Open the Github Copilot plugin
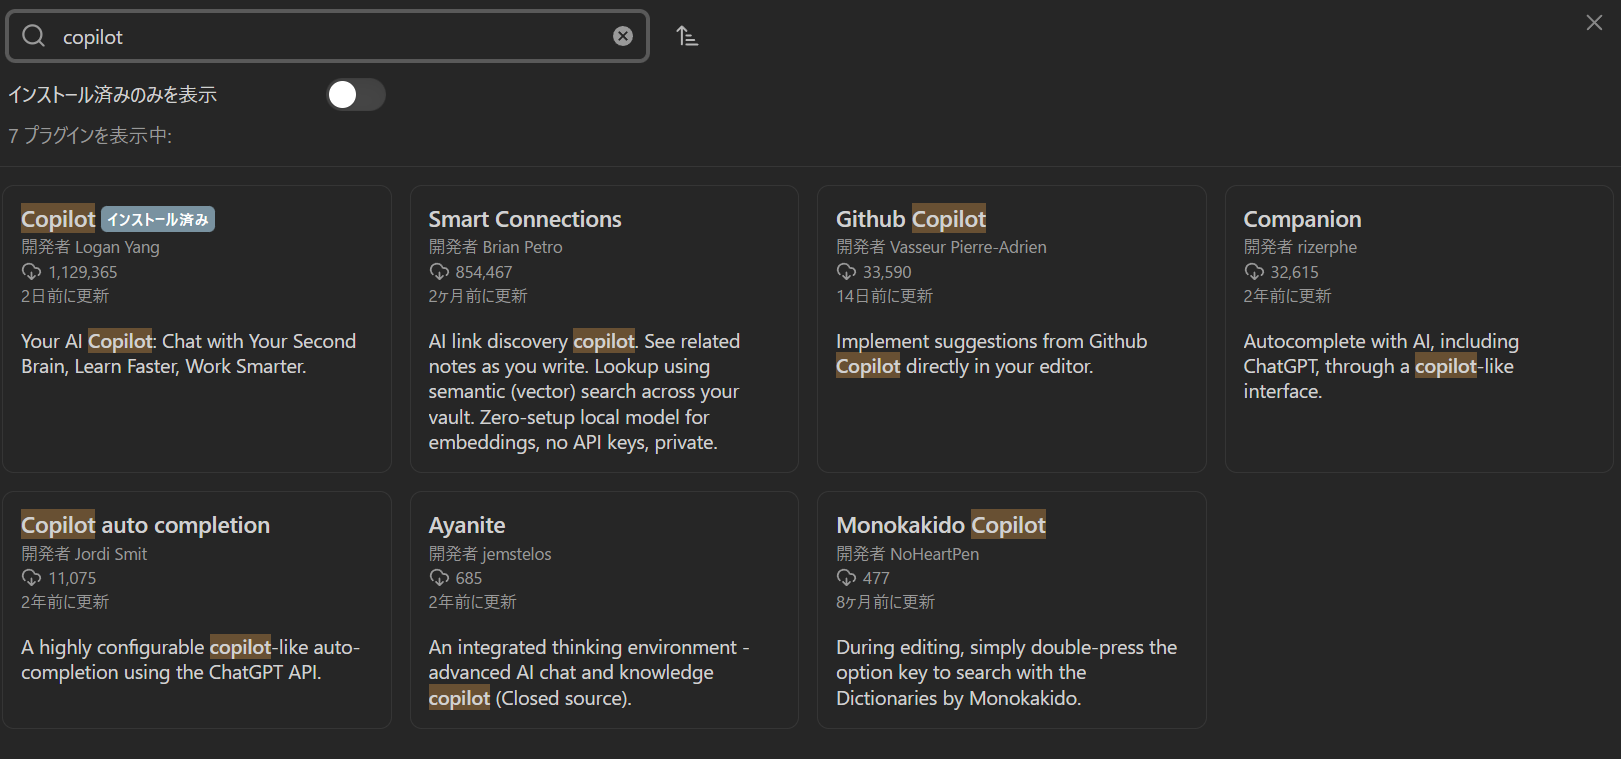The height and width of the screenshot is (759, 1621). 1012,329
